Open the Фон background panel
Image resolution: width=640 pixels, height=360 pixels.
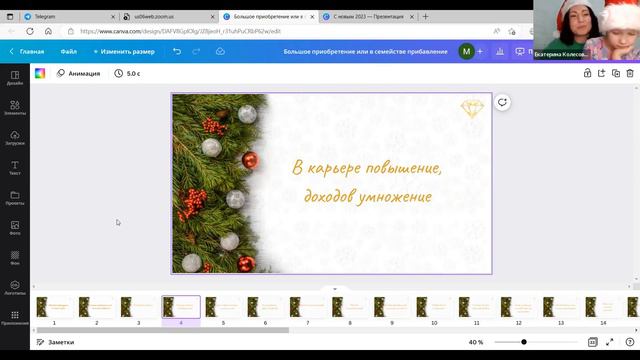[x=15, y=258]
